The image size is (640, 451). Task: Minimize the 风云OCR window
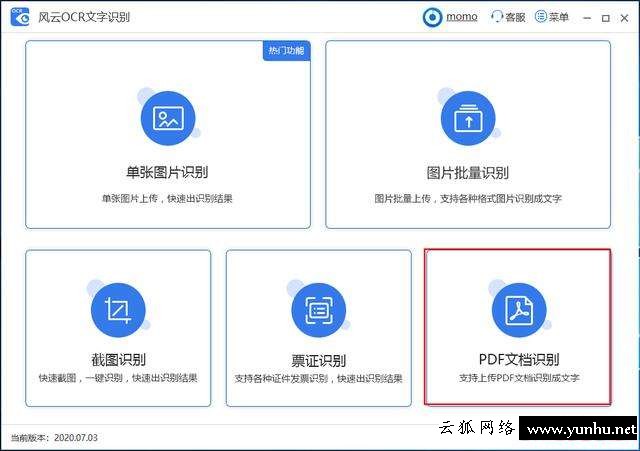click(587, 18)
